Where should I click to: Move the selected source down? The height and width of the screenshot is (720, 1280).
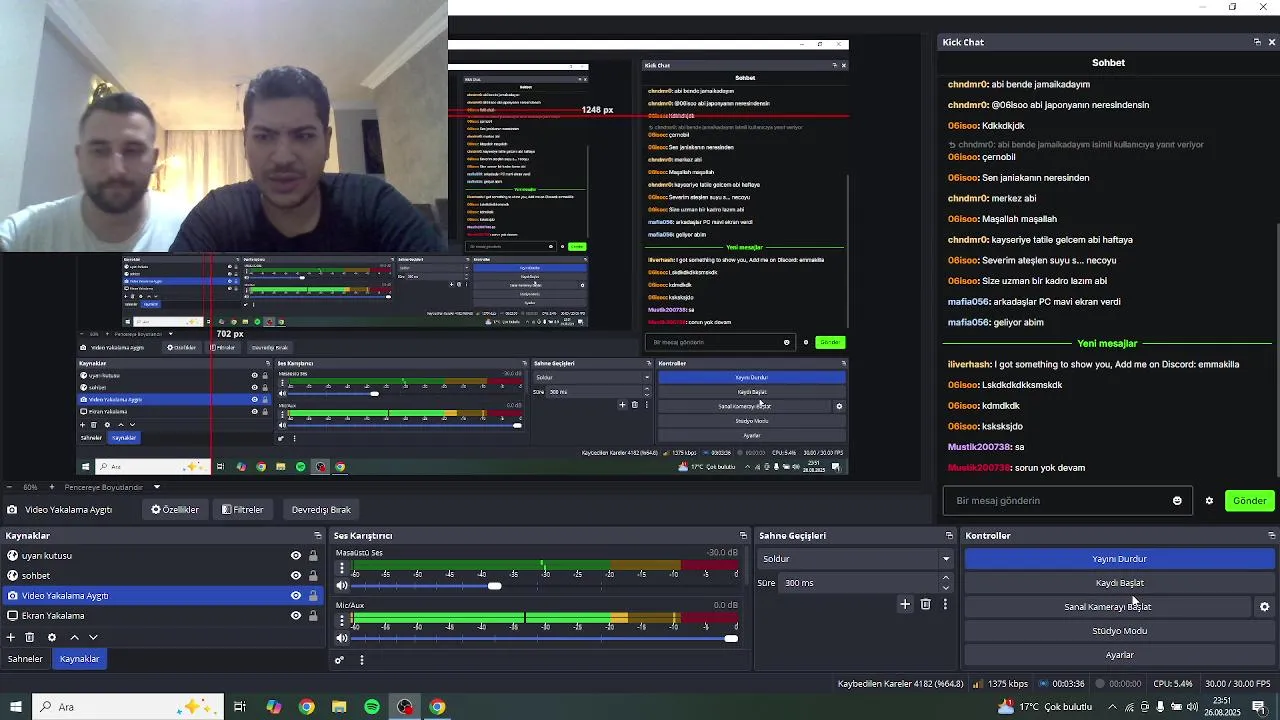point(93,637)
